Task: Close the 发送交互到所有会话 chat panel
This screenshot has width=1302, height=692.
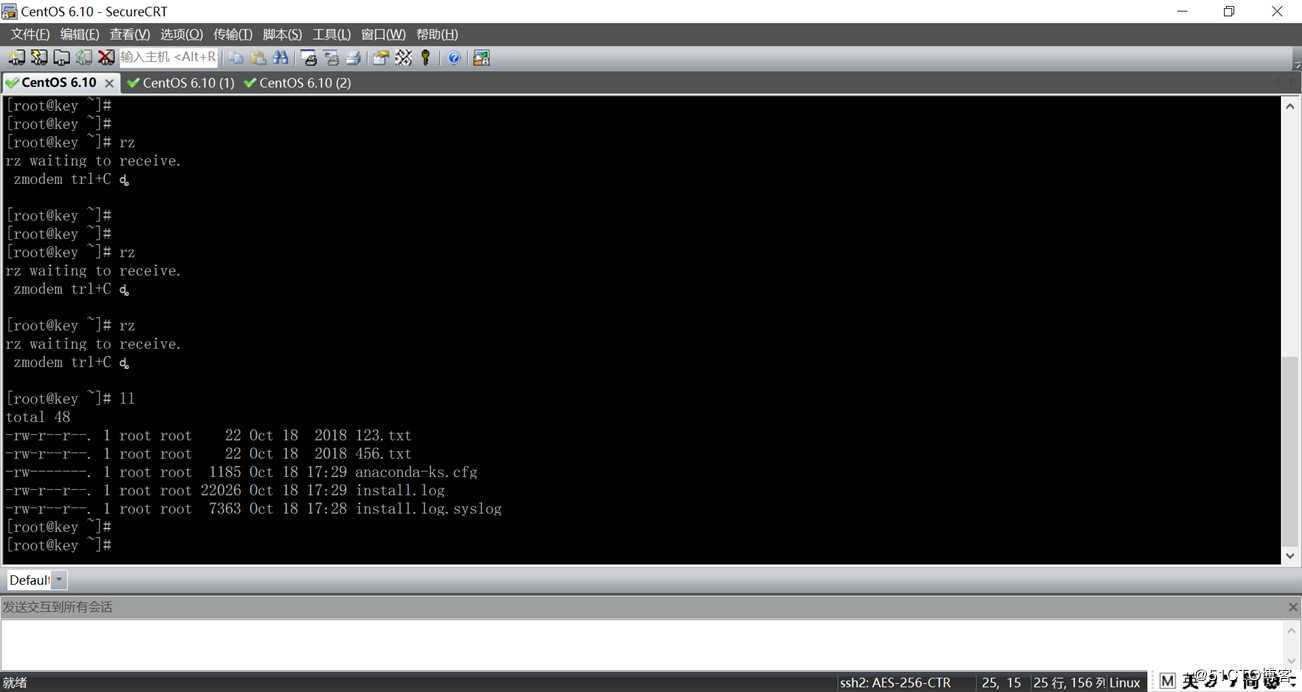Action: point(1292,607)
